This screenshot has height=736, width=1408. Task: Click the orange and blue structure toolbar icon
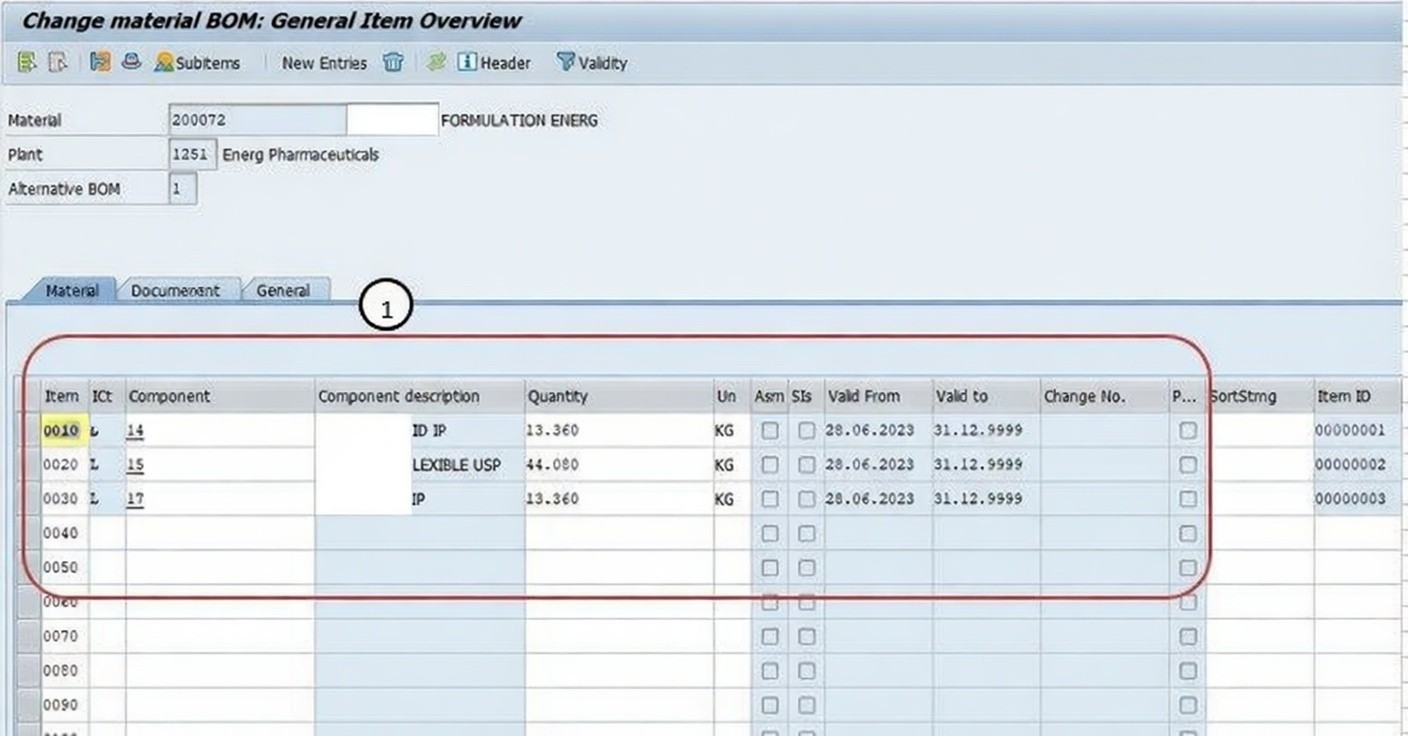coord(99,63)
